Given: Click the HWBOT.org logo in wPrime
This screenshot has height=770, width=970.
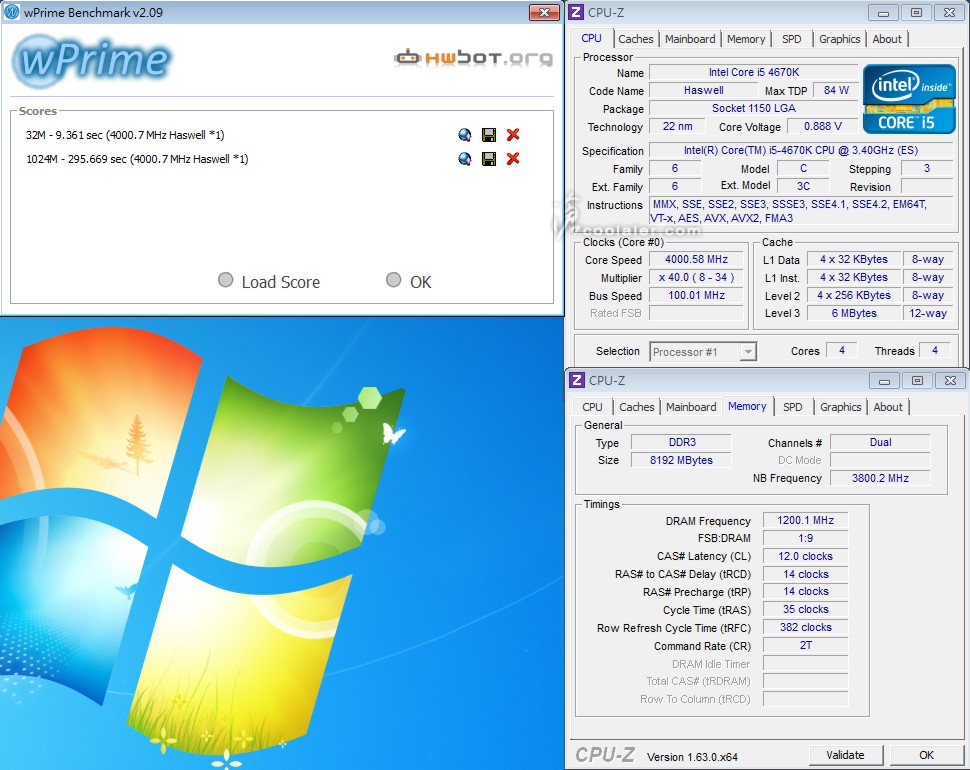Looking at the screenshot, I should tap(473, 58).
